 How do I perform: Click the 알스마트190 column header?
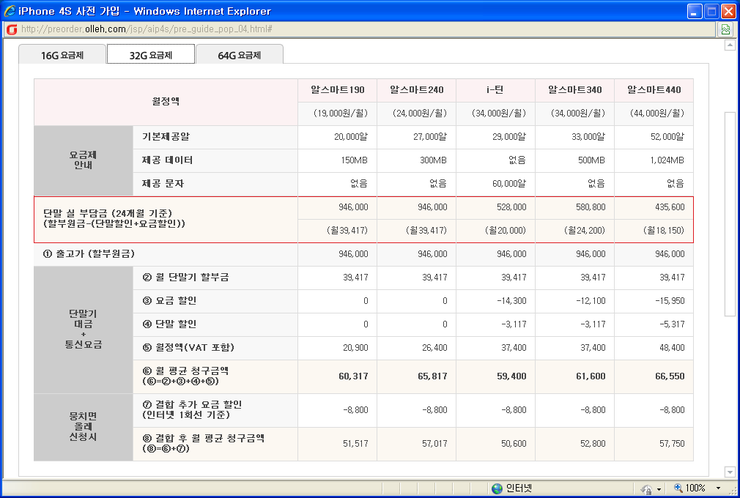pyautogui.click(x=337, y=90)
